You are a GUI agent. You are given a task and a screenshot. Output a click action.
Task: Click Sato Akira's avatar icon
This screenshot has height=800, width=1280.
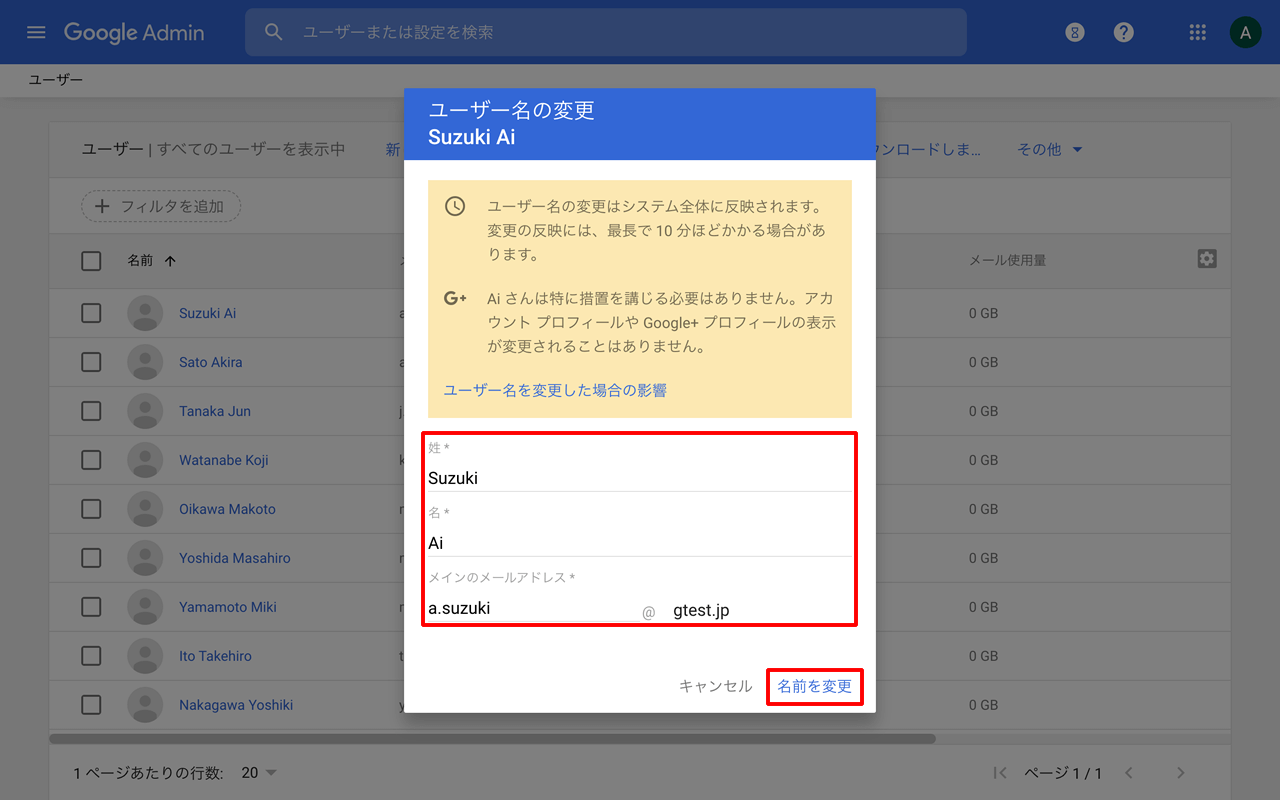145,362
